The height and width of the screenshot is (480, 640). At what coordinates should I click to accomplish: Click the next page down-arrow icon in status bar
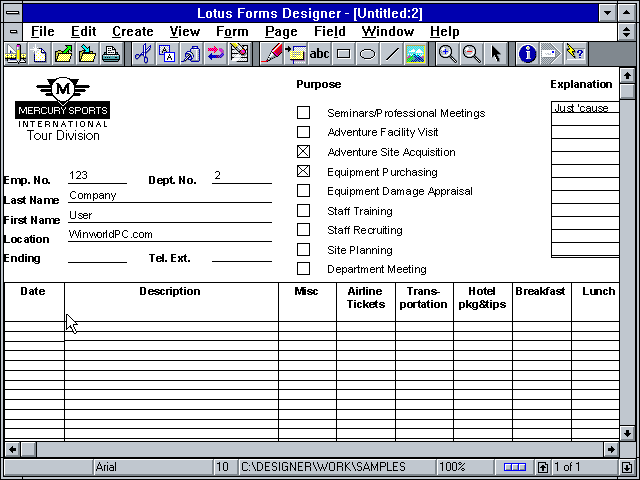point(627,467)
